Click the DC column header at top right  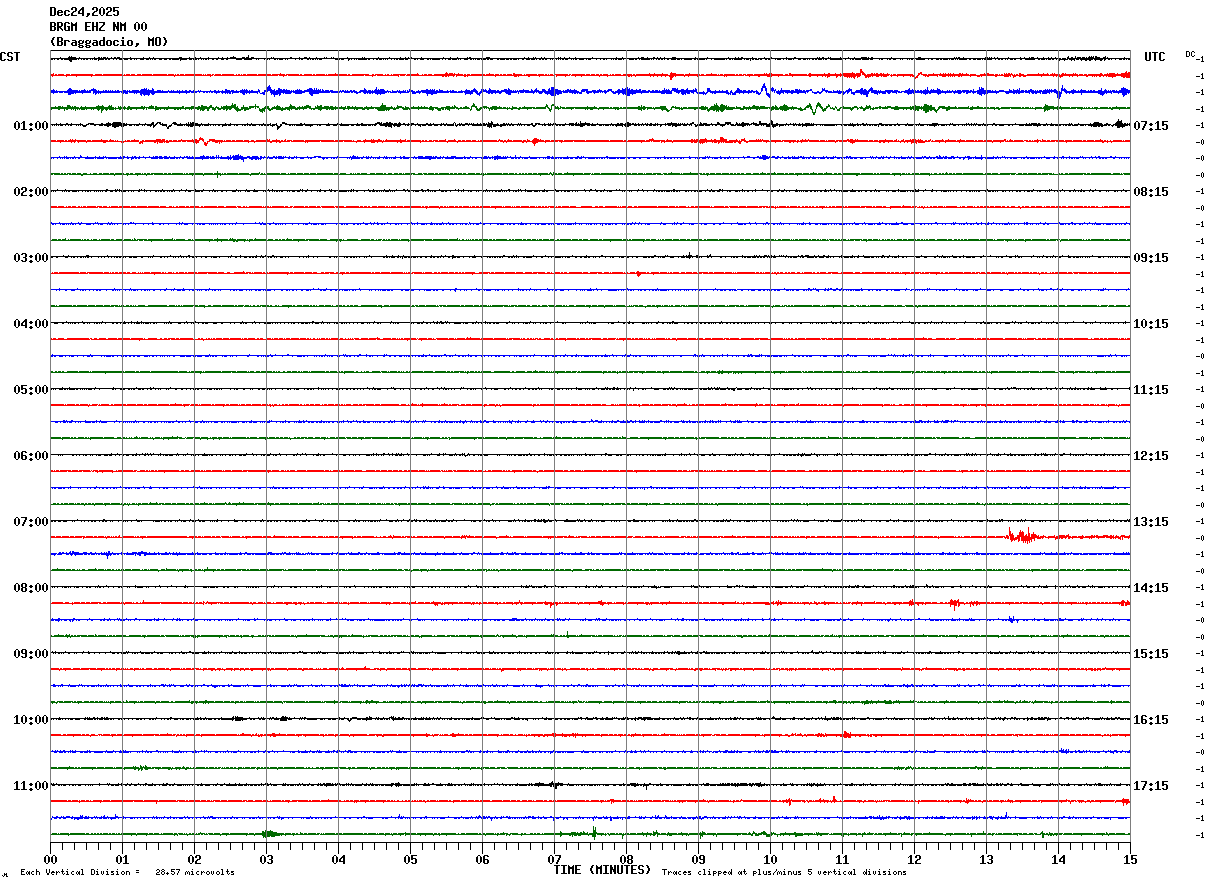click(x=1190, y=54)
